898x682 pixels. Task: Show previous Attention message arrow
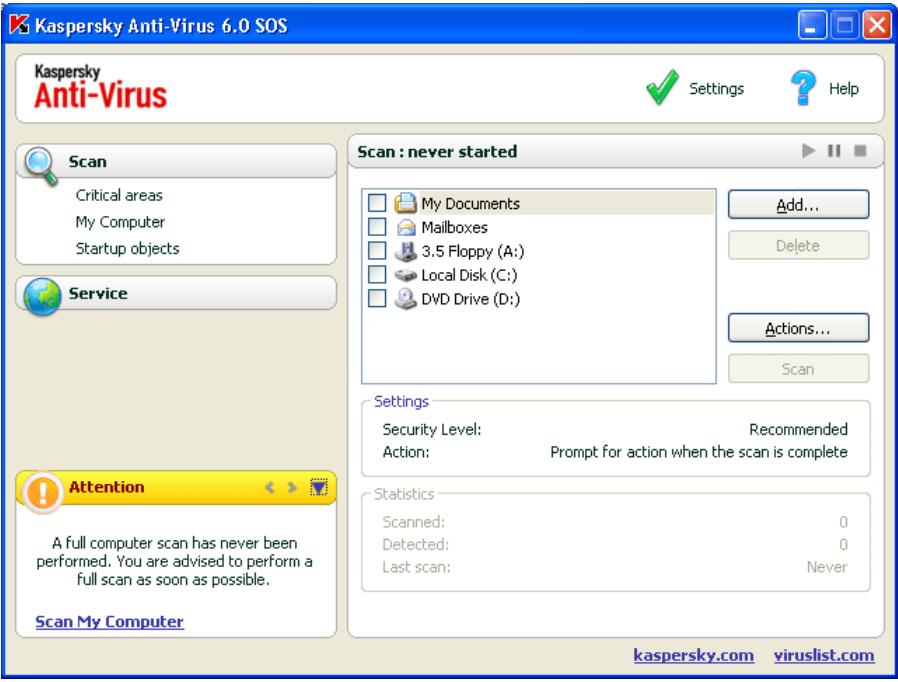tap(269, 487)
